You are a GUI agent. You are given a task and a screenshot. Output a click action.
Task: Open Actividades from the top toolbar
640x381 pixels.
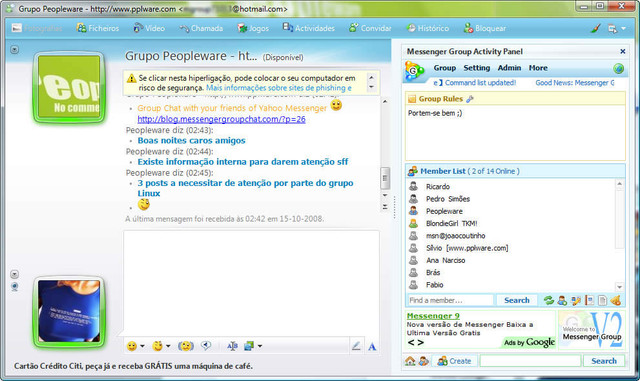pyautogui.click(x=309, y=28)
